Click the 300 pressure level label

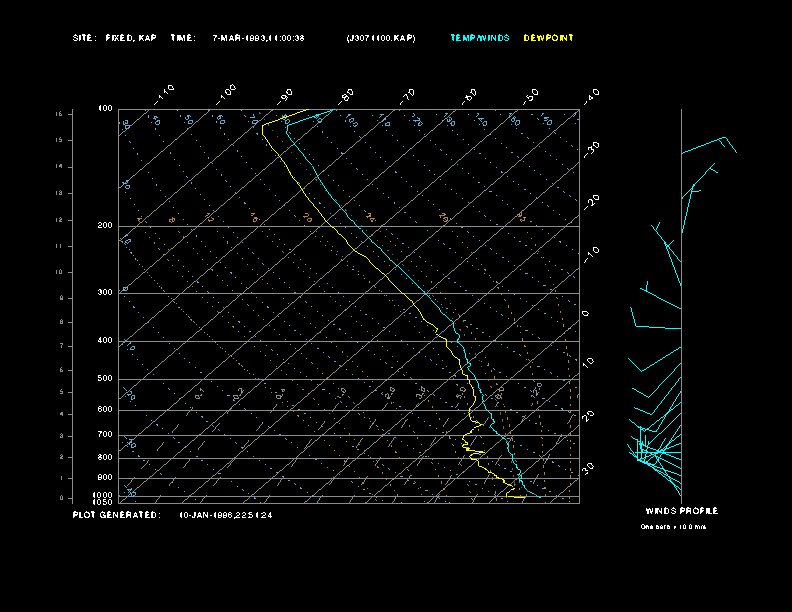coord(105,293)
